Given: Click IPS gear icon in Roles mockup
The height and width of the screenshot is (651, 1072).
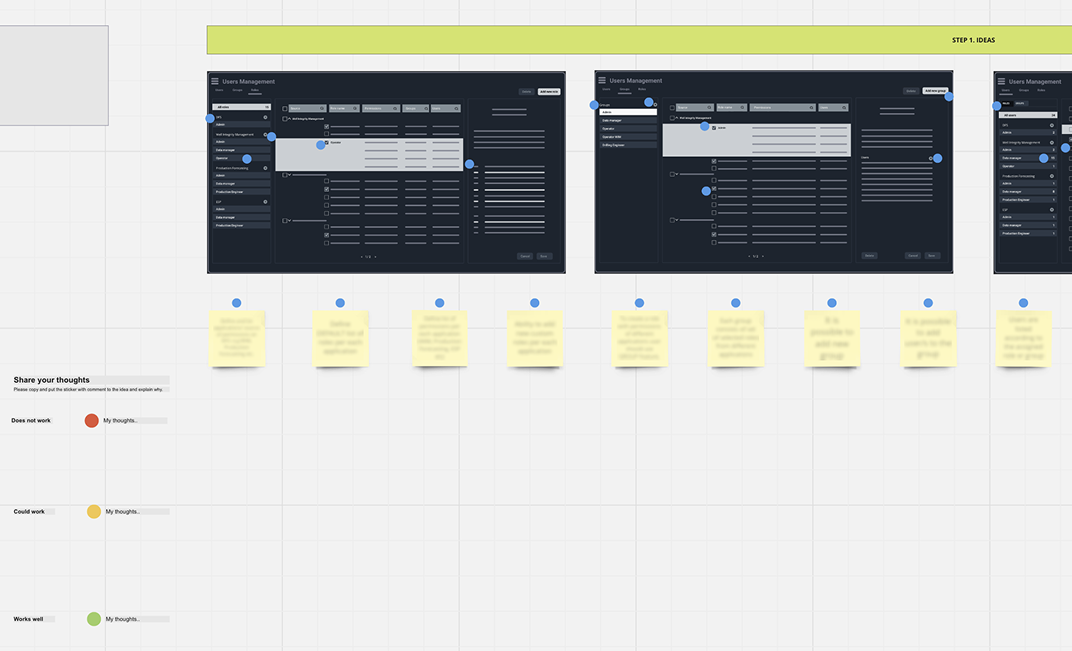Looking at the screenshot, I should point(265,117).
